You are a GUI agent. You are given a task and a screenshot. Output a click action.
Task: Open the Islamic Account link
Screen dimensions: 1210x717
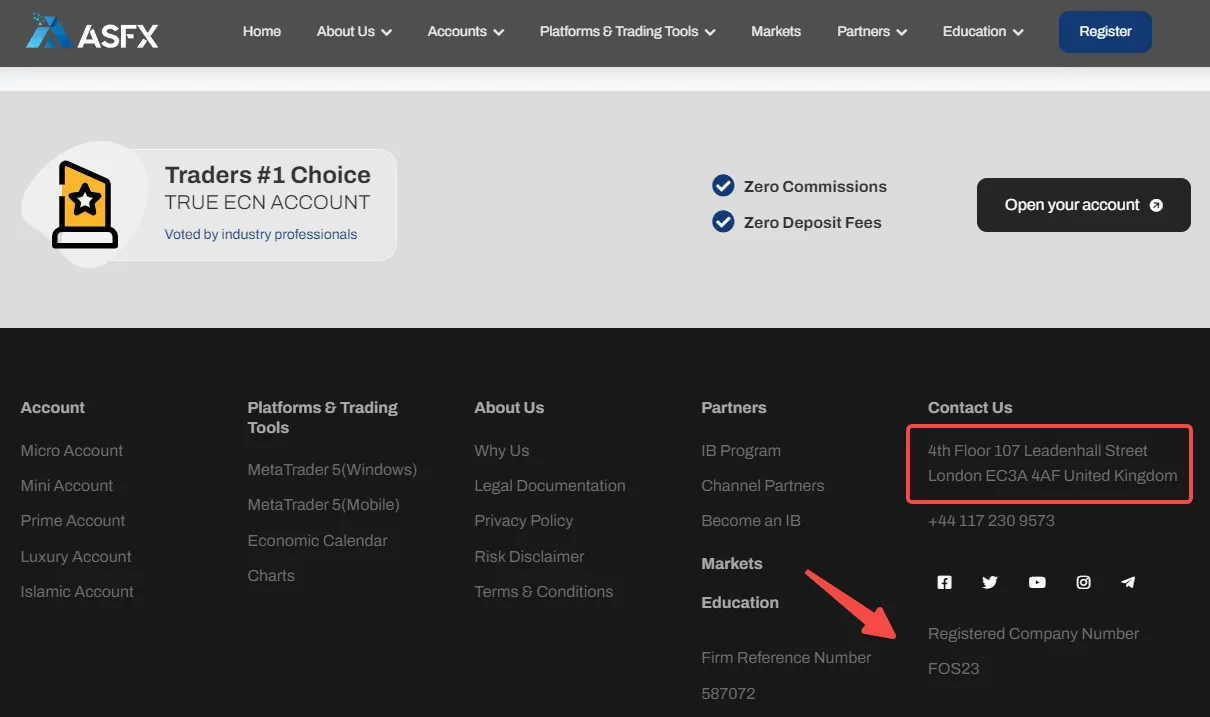pos(77,592)
